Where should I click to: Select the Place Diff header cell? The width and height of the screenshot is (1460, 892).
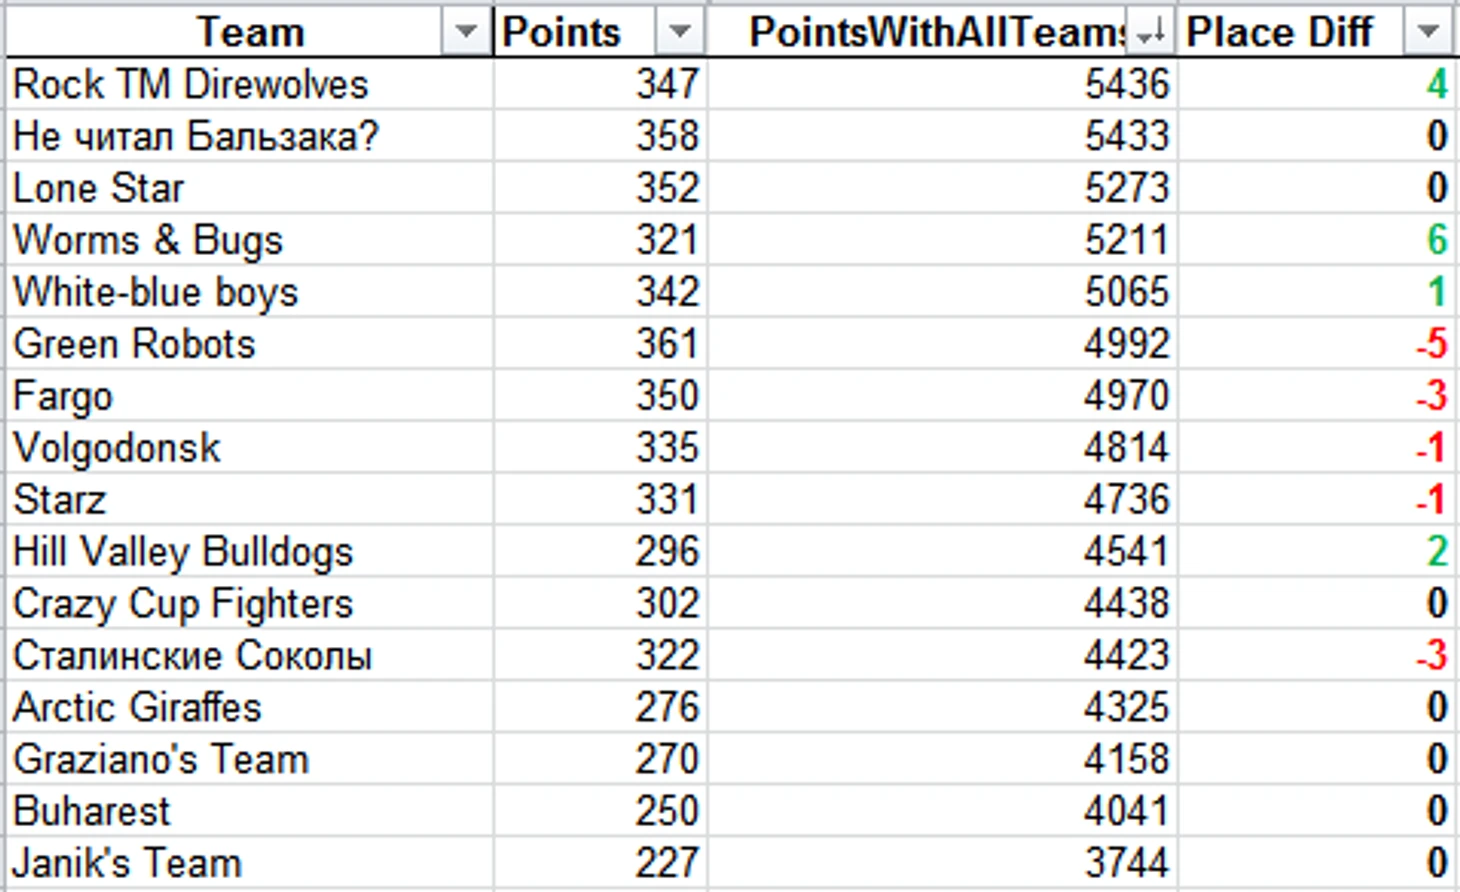pos(1317,32)
